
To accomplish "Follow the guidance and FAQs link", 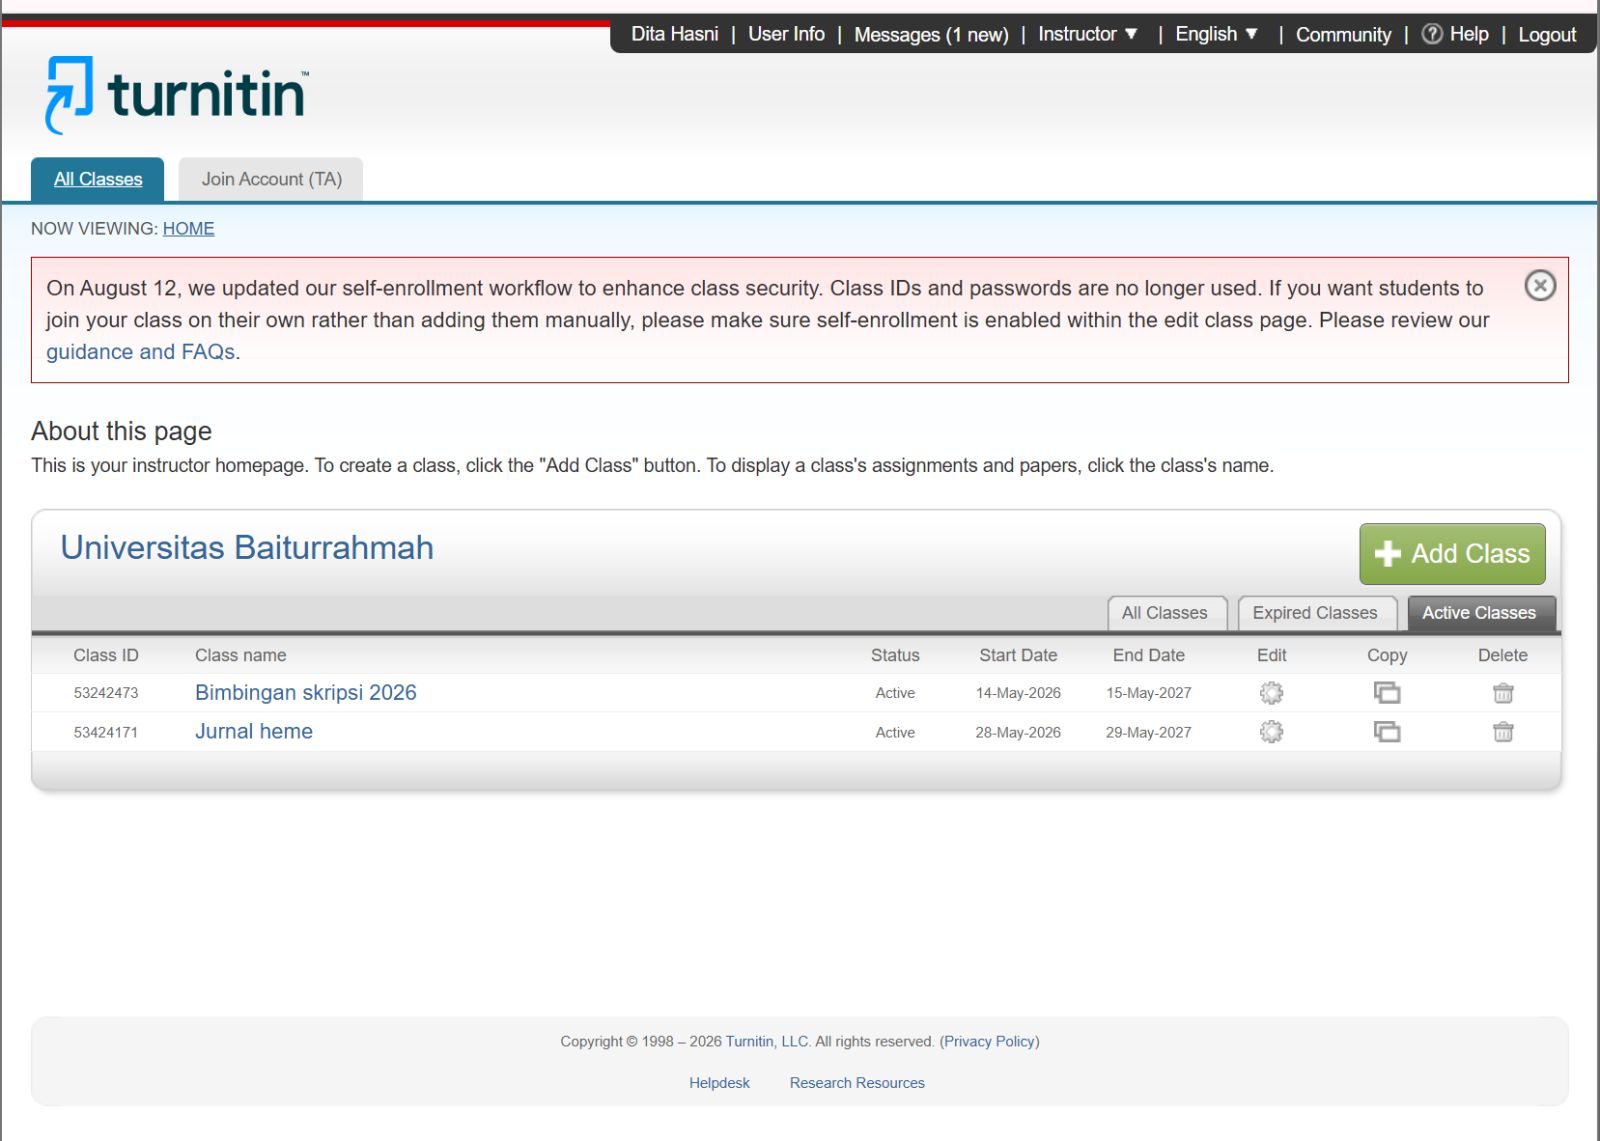I will point(141,352).
